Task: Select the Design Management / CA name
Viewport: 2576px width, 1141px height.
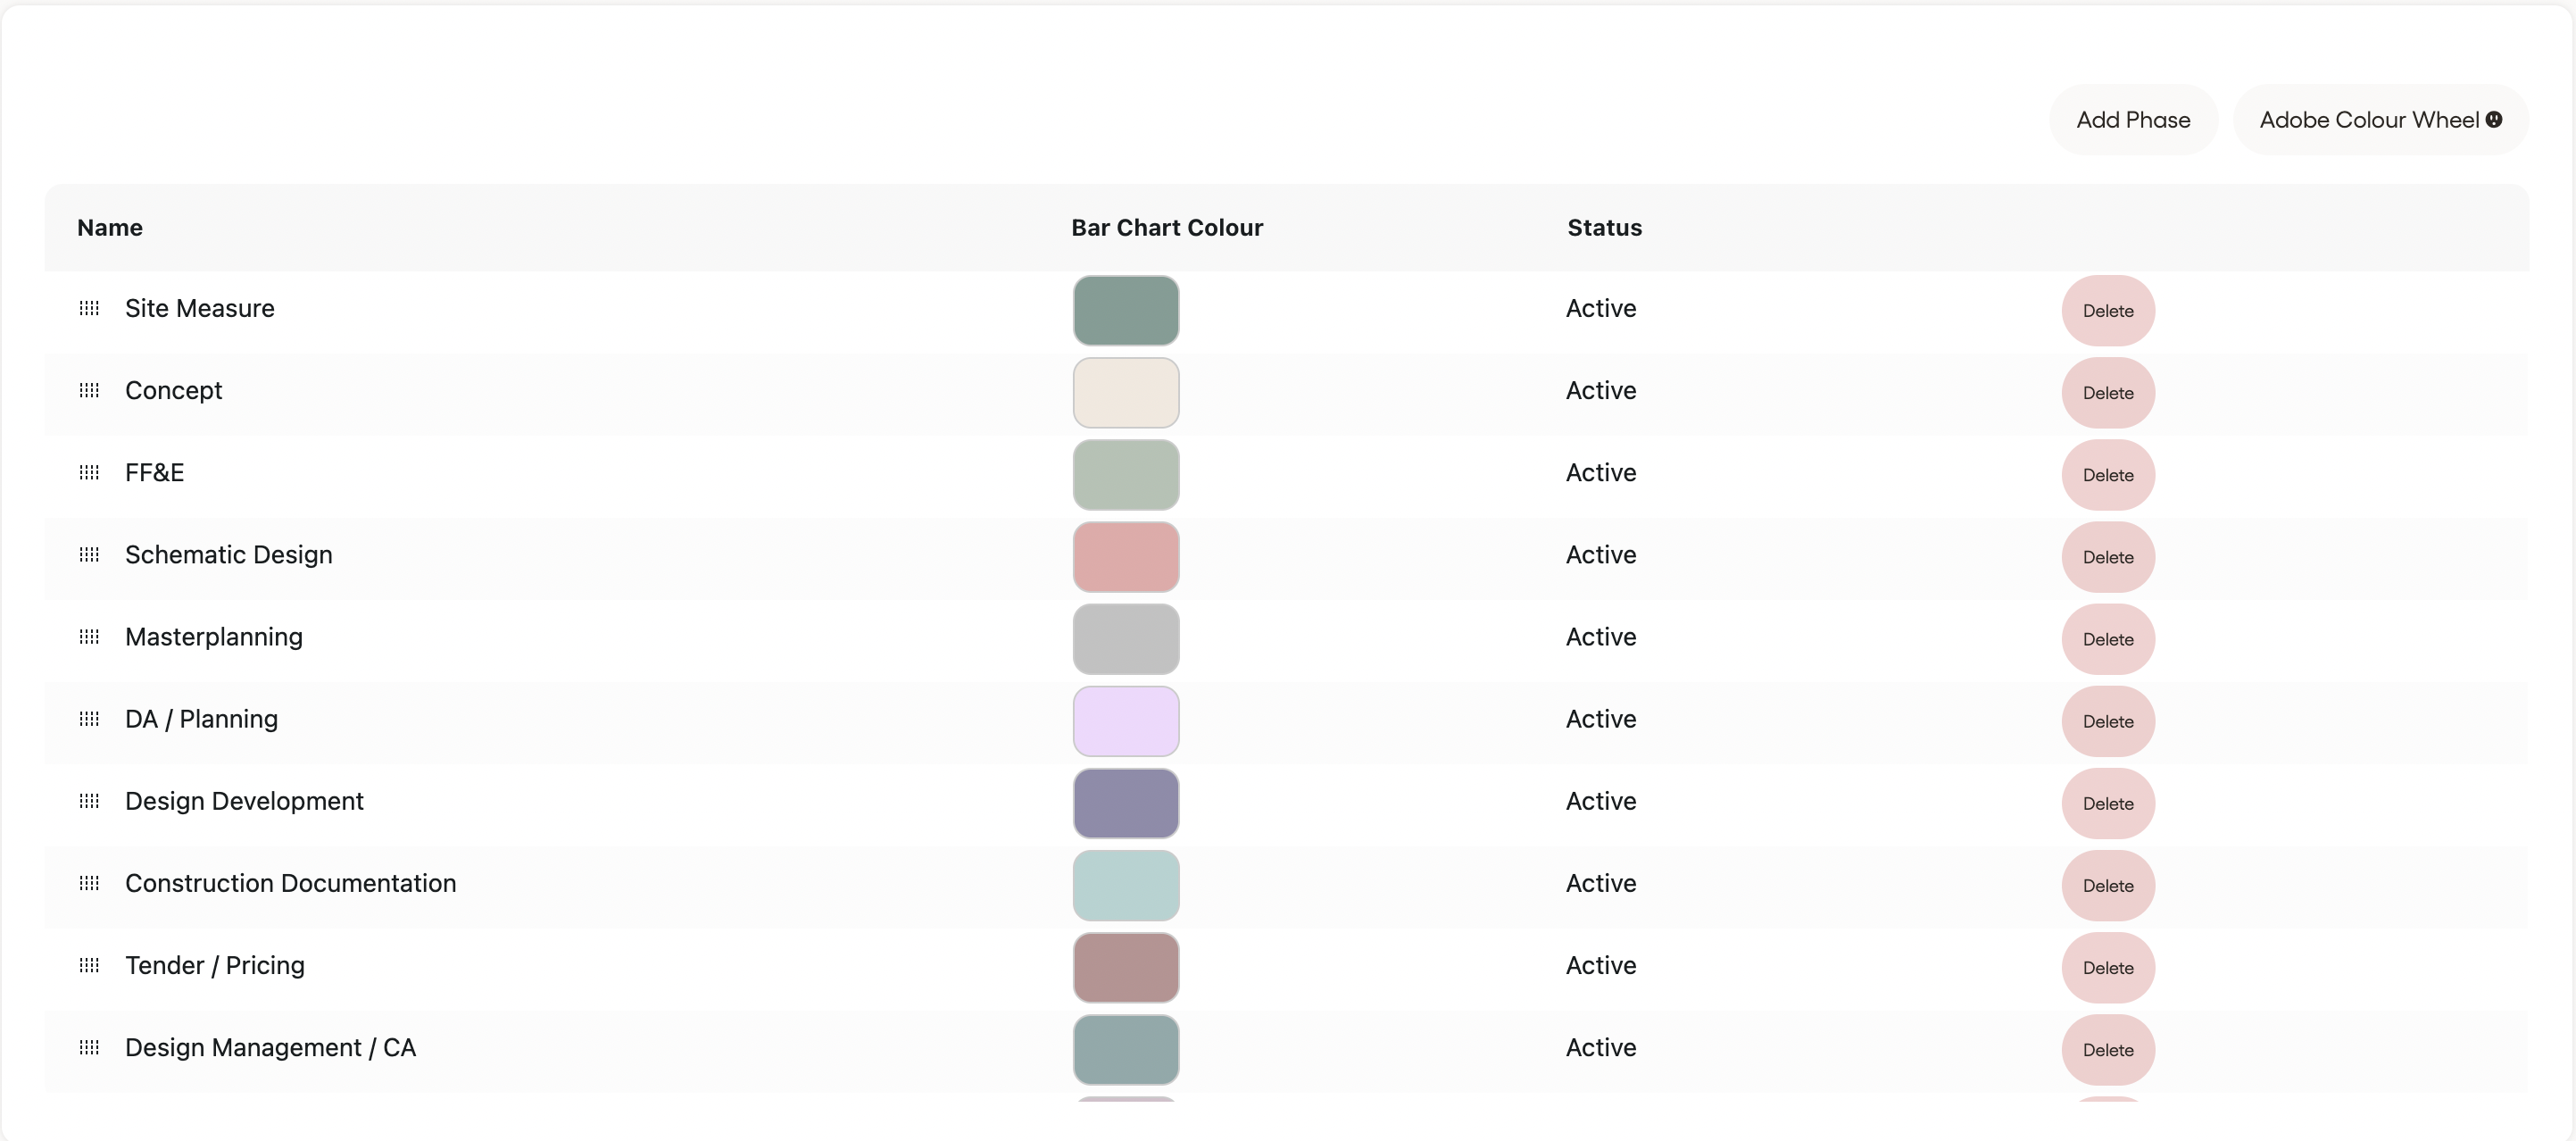Action: coord(270,1047)
